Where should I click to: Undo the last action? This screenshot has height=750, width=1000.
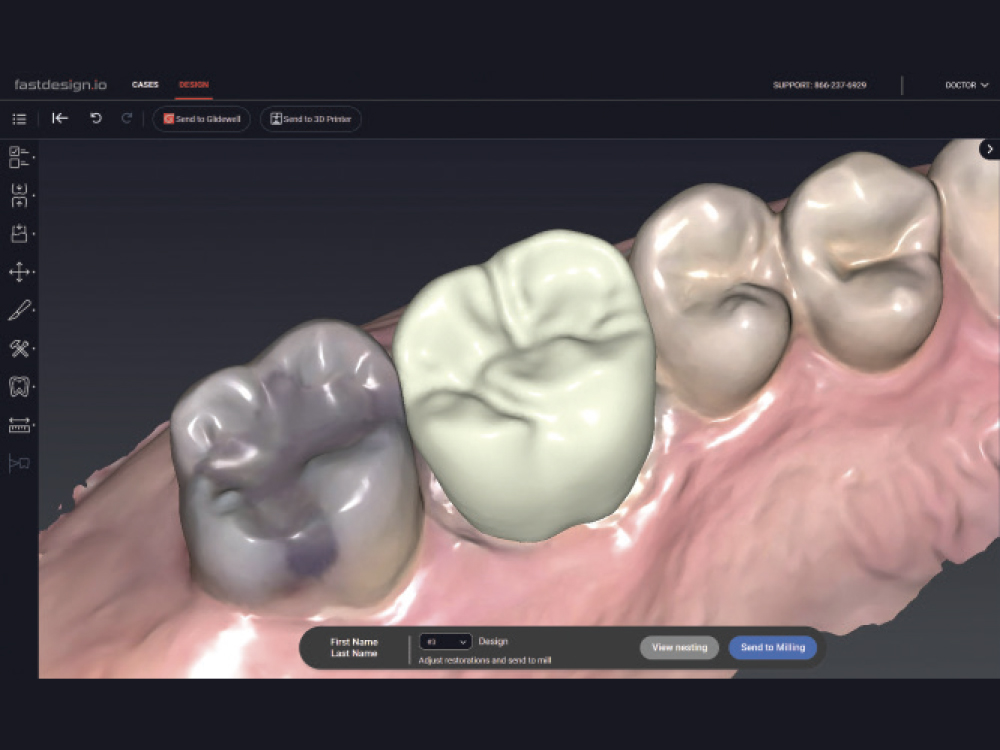coord(96,118)
